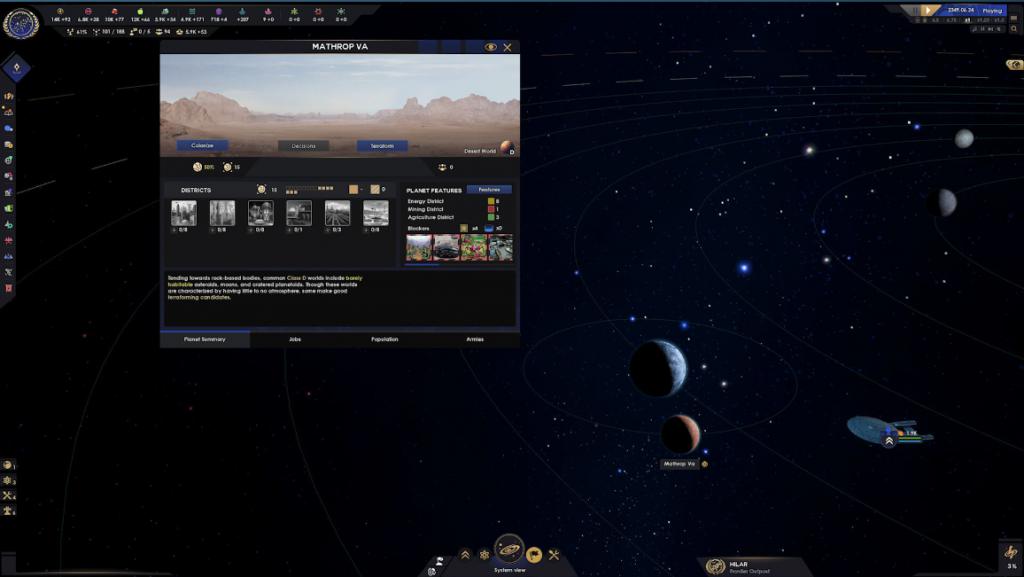The height and width of the screenshot is (577, 1024).
Task: Open the System view galaxy button
Action: [509, 549]
